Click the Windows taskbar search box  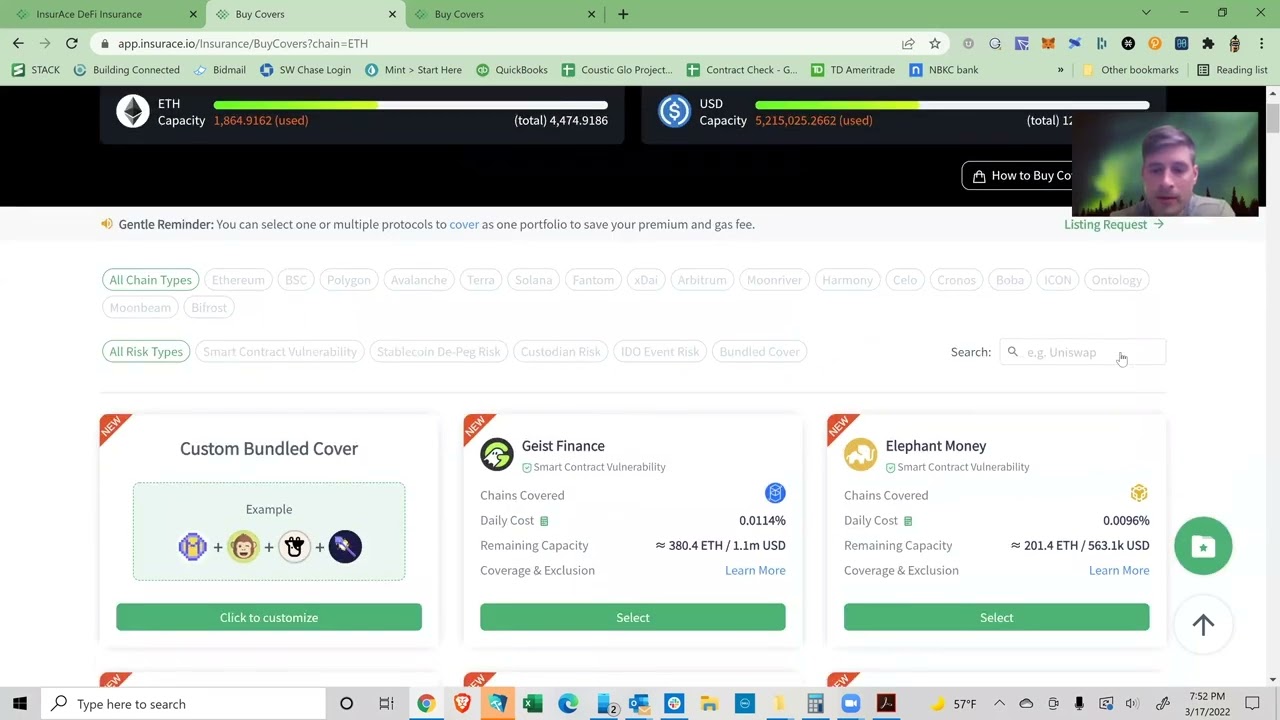(x=184, y=704)
